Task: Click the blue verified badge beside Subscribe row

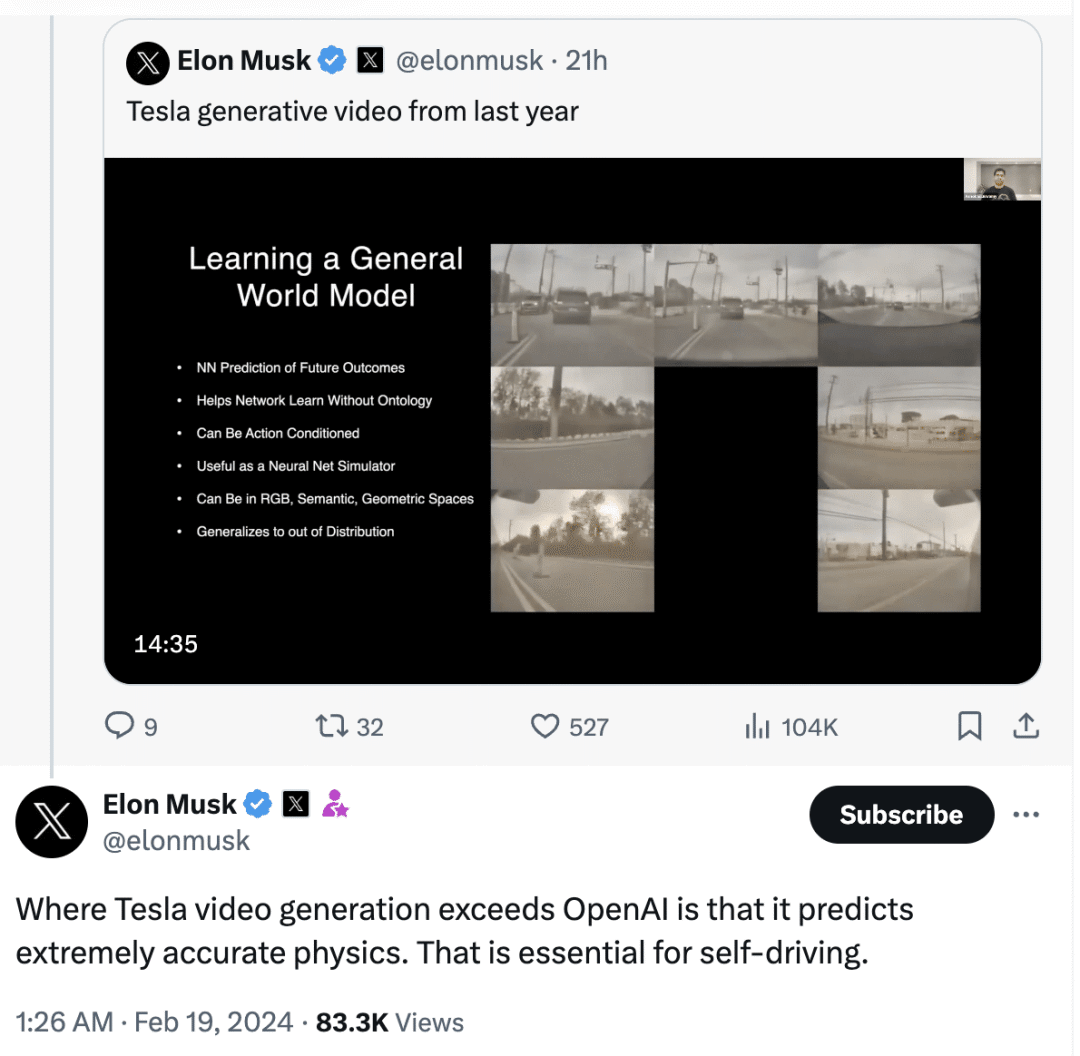Action: (x=259, y=803)
